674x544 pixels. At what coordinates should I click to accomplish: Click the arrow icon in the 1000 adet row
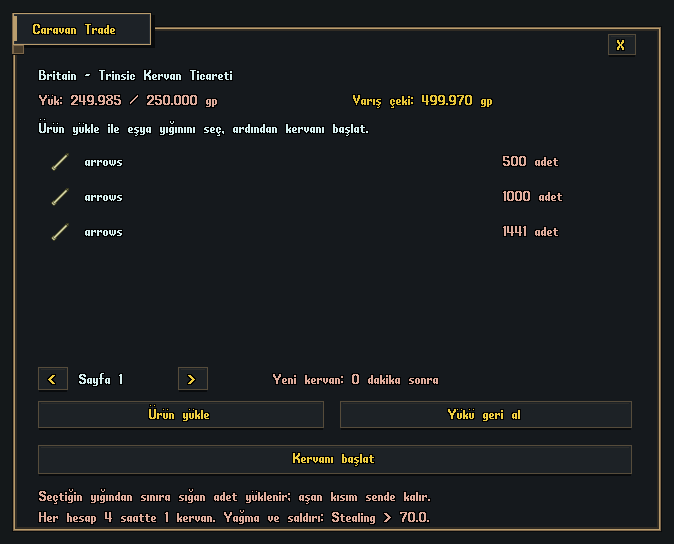(x=60, y=197)
